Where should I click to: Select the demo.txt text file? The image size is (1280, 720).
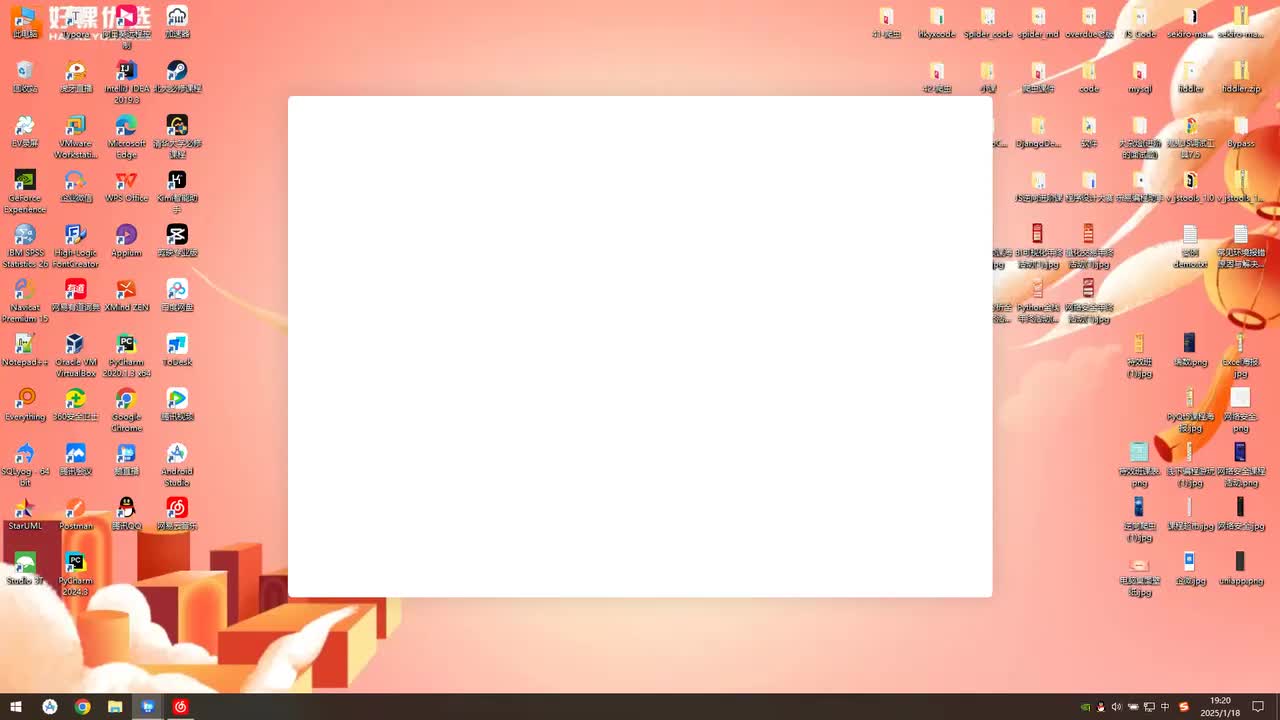(x=1190, y=247)
